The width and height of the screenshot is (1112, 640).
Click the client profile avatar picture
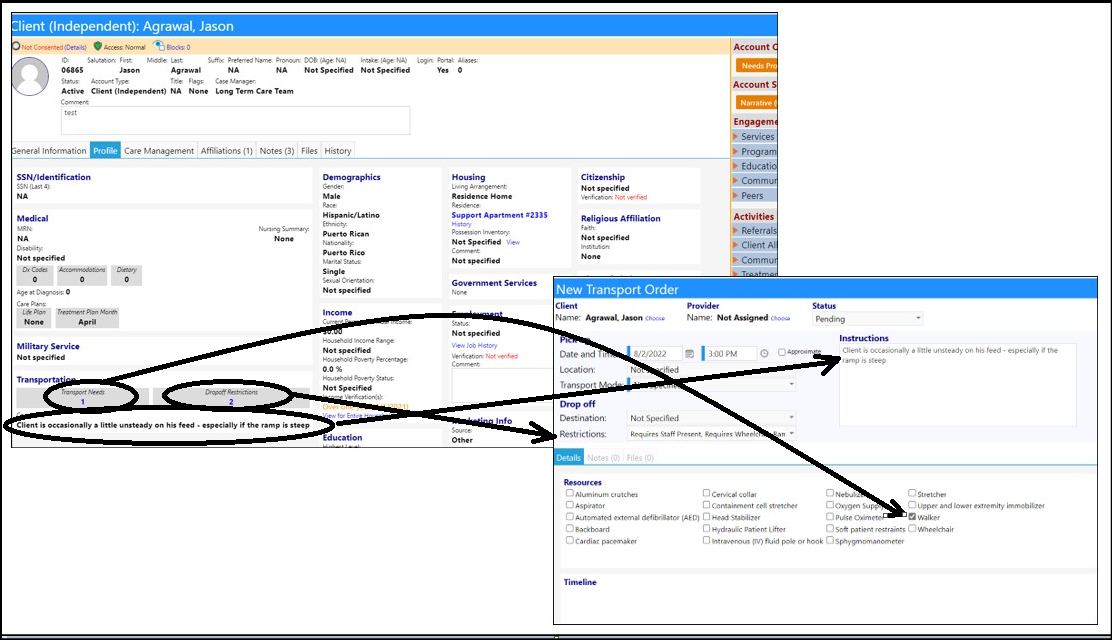point(30,77)
